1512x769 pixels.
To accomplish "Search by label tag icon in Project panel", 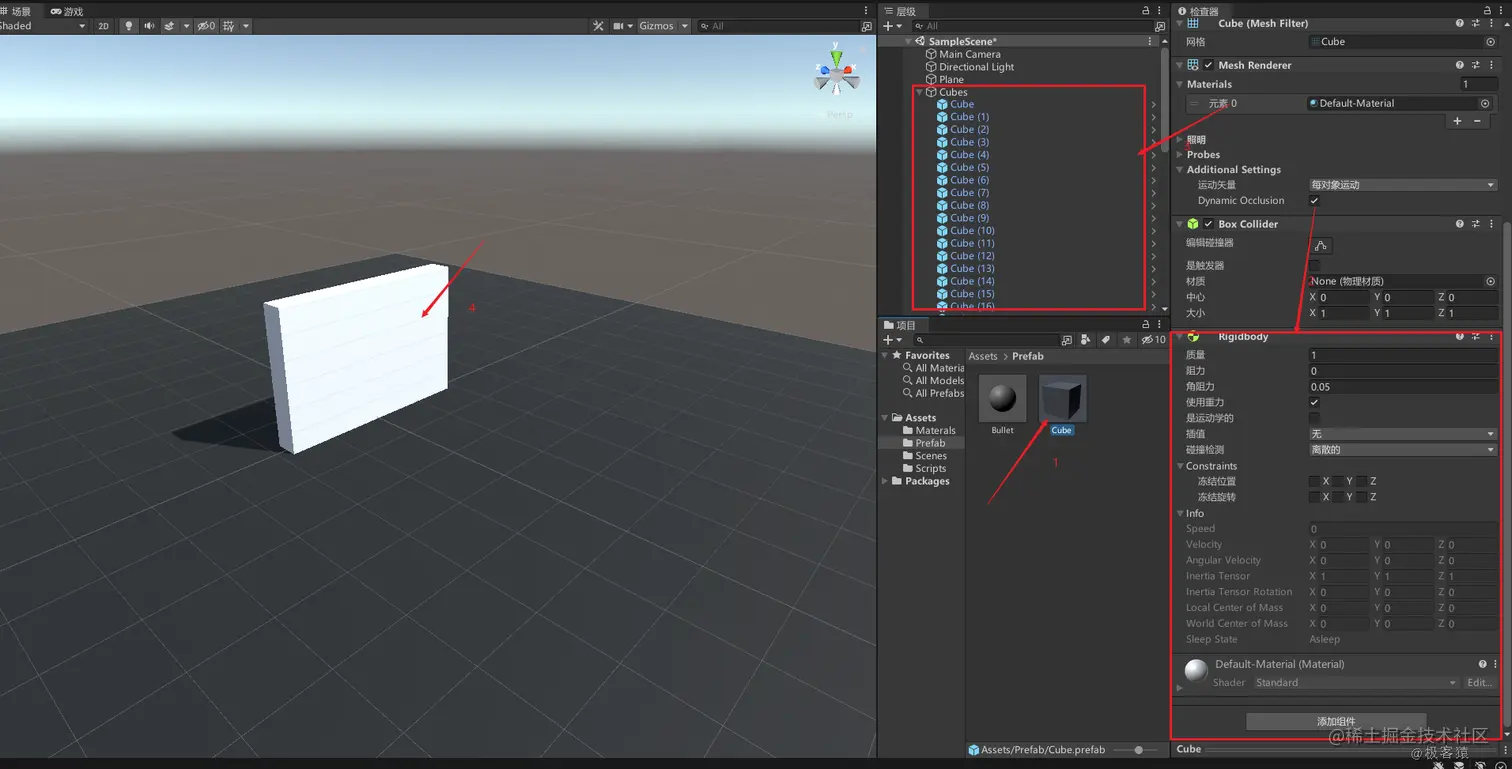I will 1106,340.
